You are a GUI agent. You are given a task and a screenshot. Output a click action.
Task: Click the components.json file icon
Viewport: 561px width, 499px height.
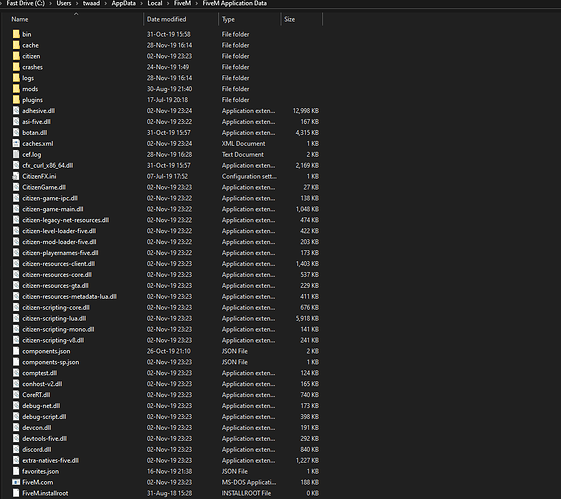point(16,351)
